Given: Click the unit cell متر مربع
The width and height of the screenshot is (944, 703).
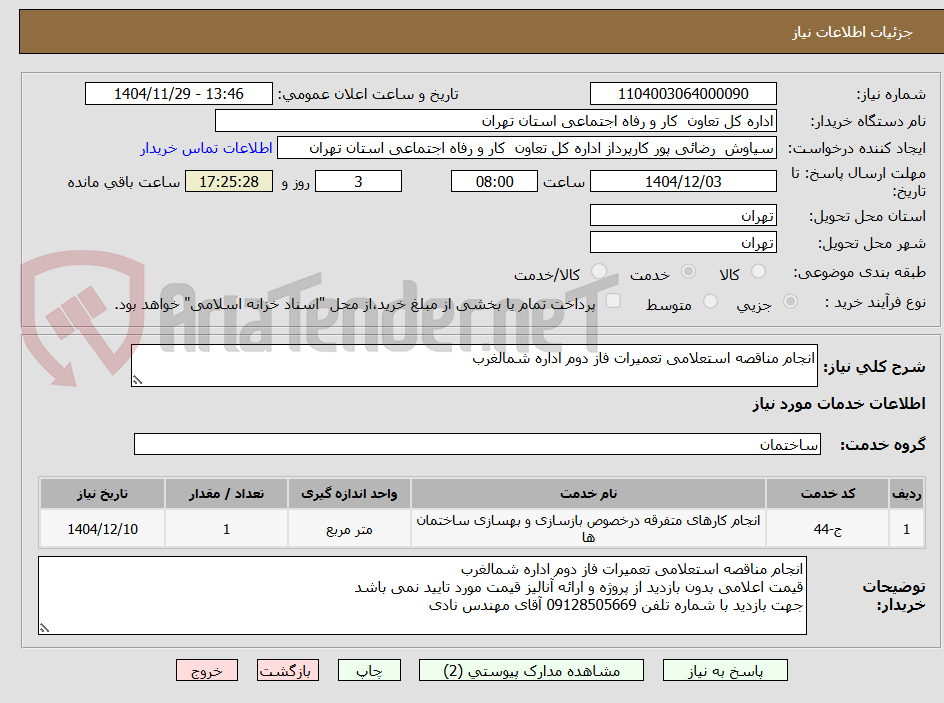Looking at the screenshot, I should coord(349,528).
